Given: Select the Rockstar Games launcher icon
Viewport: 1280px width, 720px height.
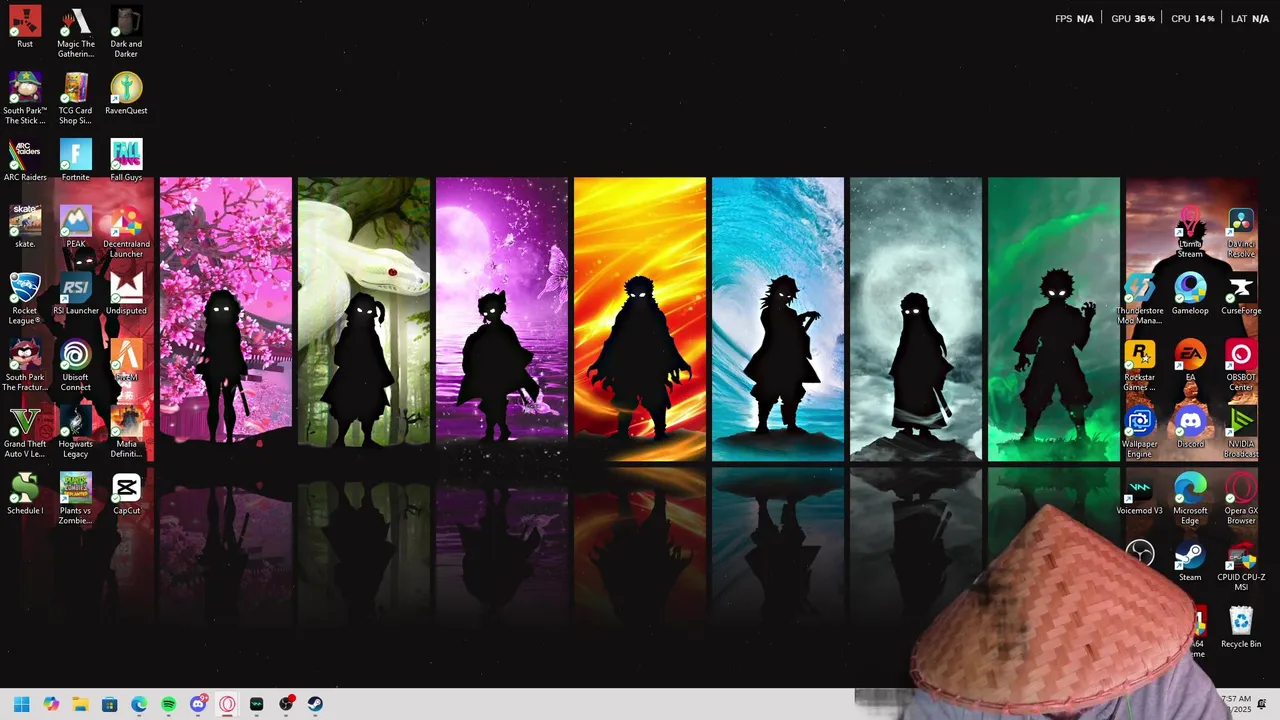Looking at the screenshot, I should pyautogui.click(x=1140, y=365).
